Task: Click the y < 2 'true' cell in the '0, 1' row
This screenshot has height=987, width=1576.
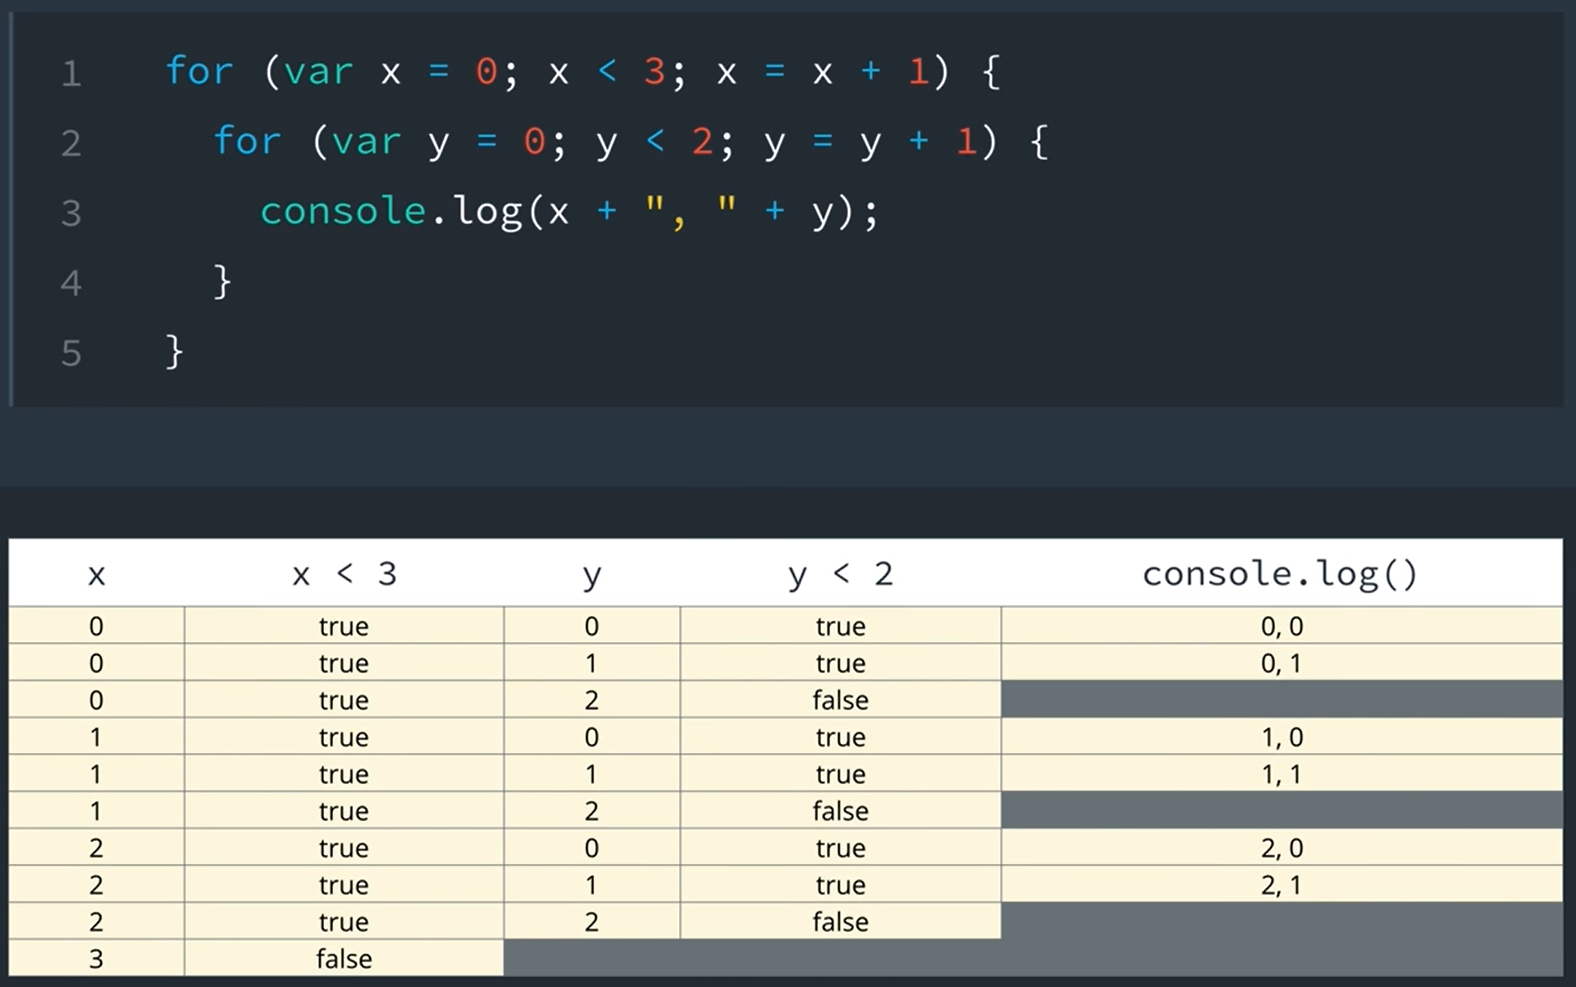Action: 840,663
